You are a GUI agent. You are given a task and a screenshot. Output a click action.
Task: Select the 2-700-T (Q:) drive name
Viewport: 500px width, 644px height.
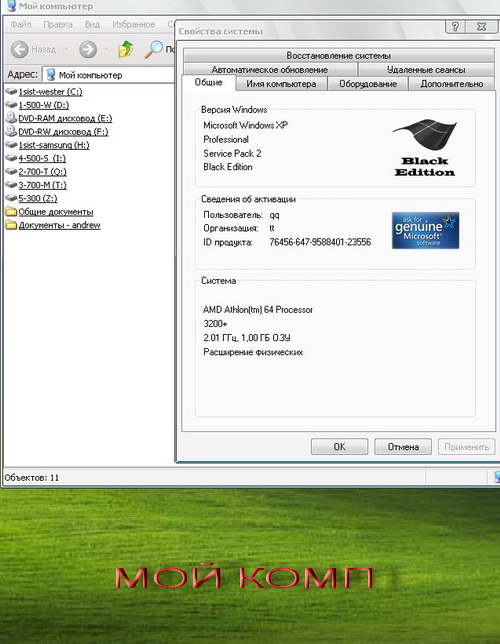pos(42,172)
